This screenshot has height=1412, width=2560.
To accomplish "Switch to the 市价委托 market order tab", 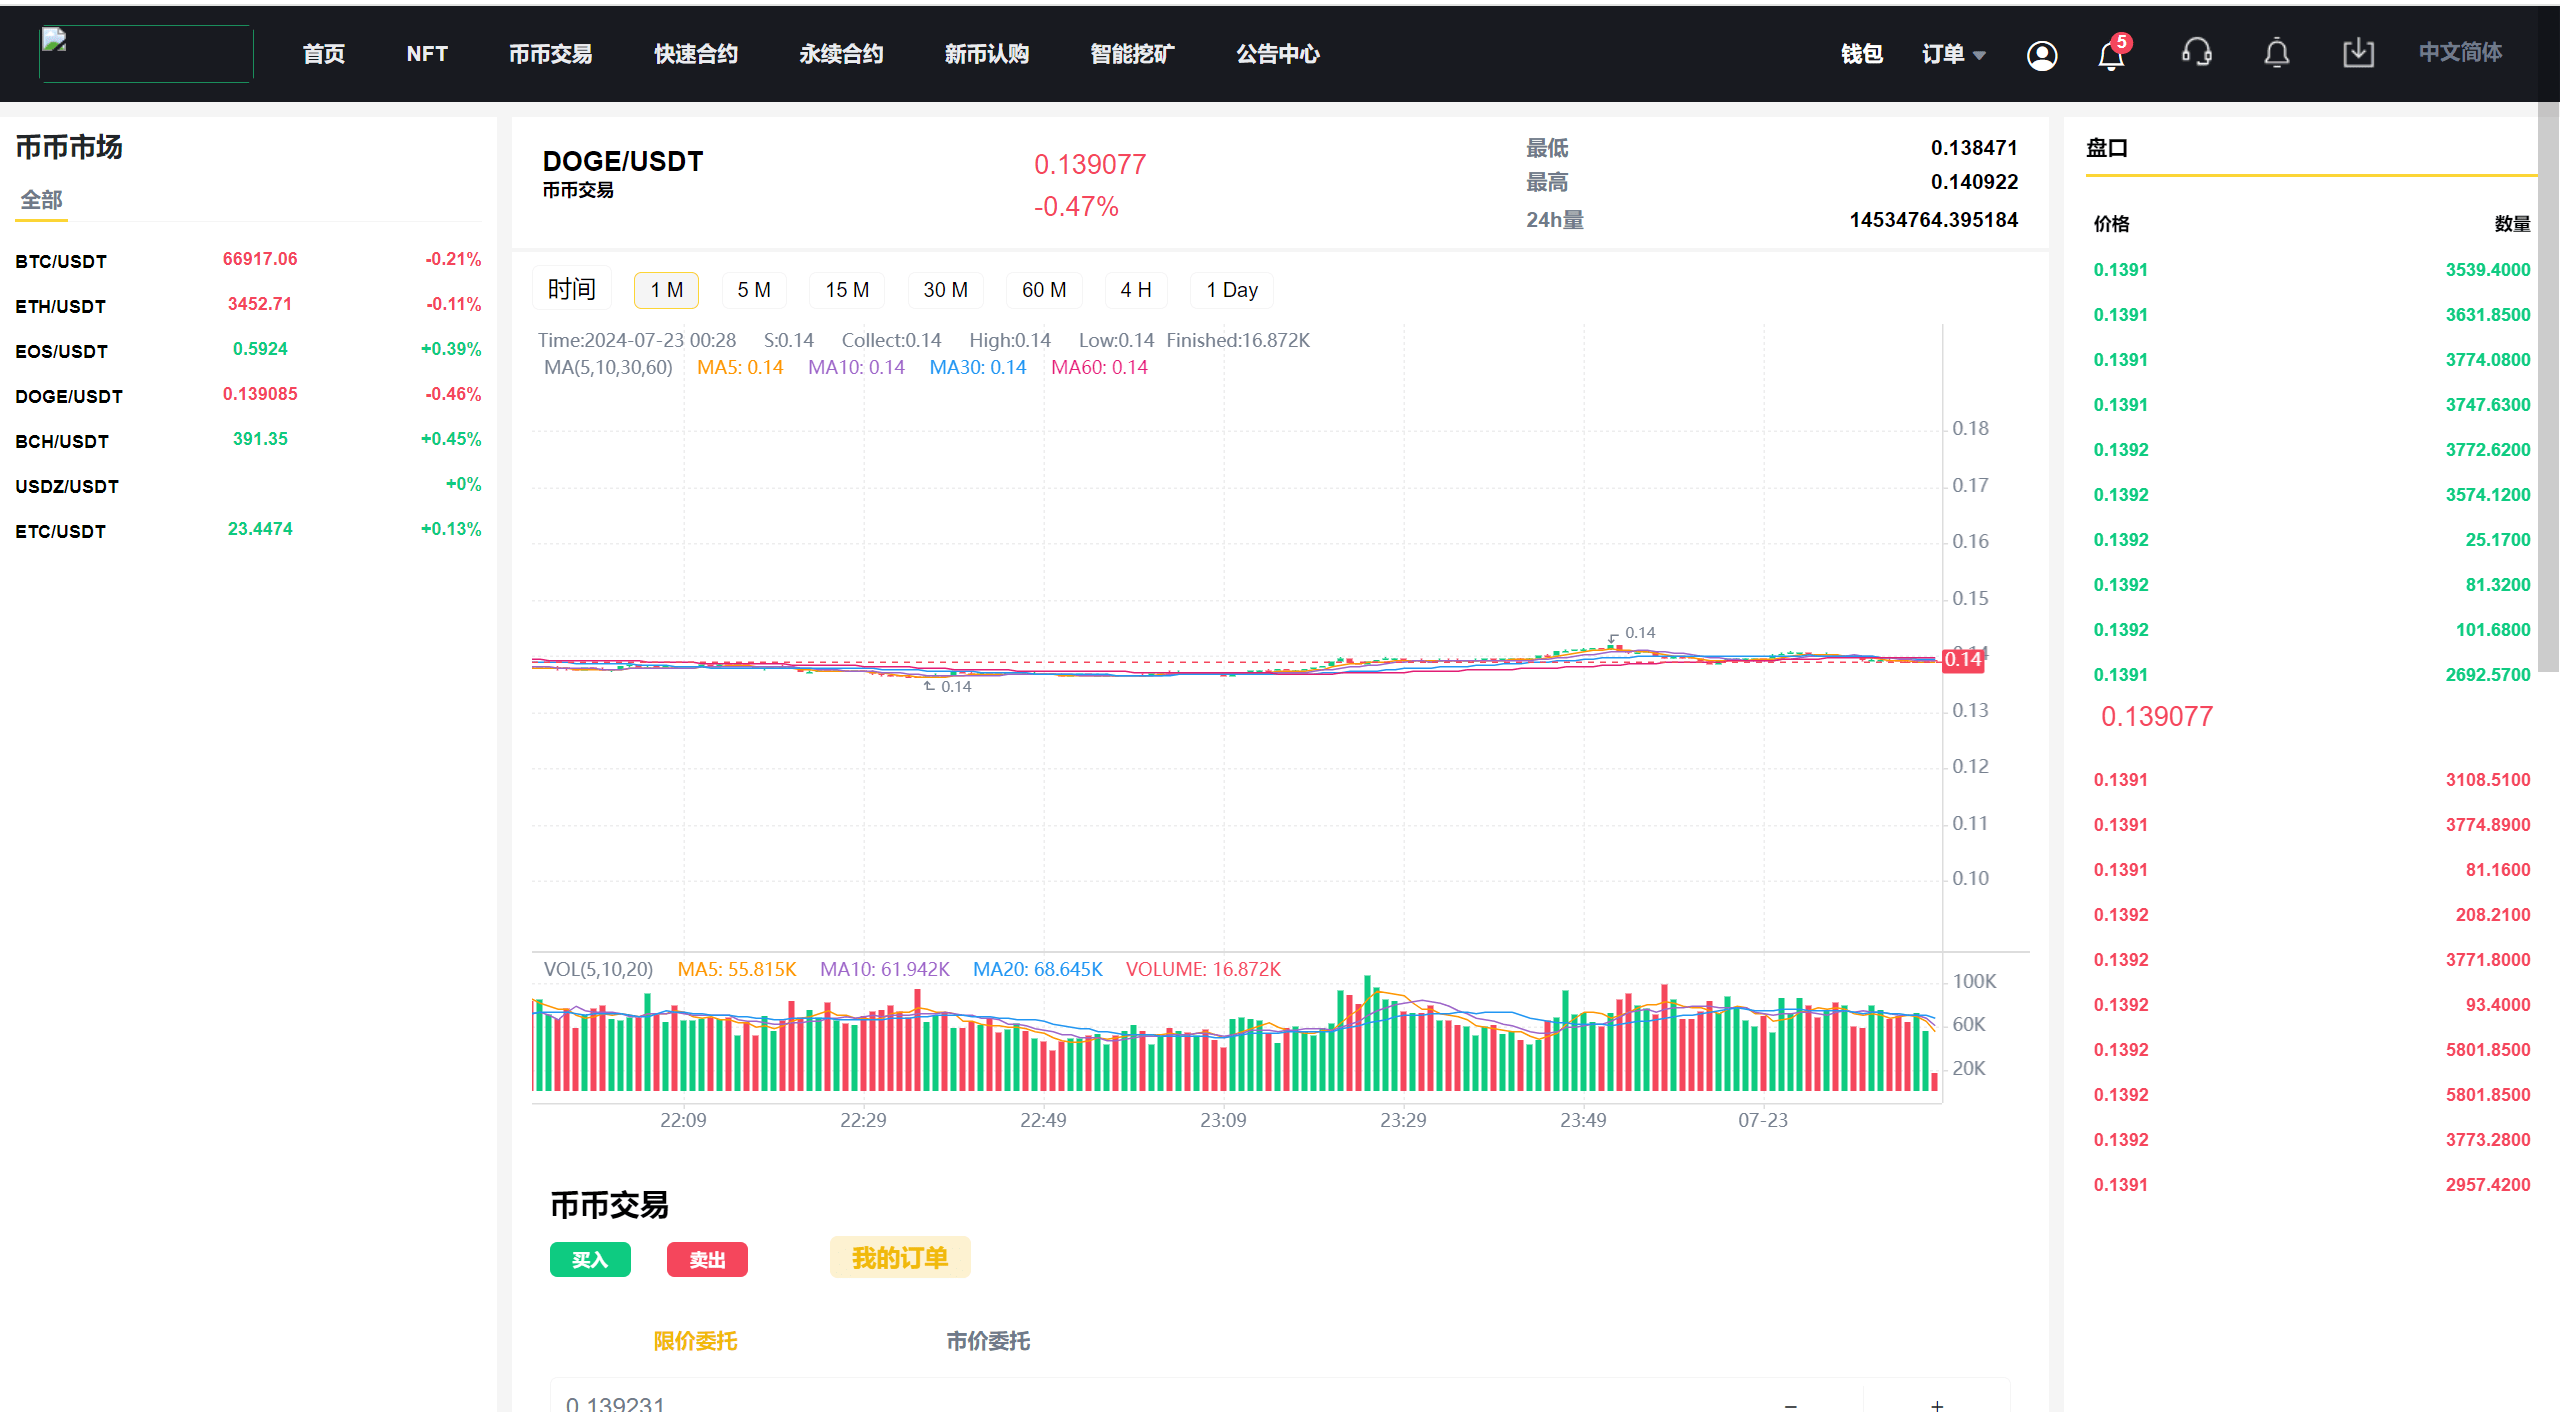I will [x=988, y=1341].
